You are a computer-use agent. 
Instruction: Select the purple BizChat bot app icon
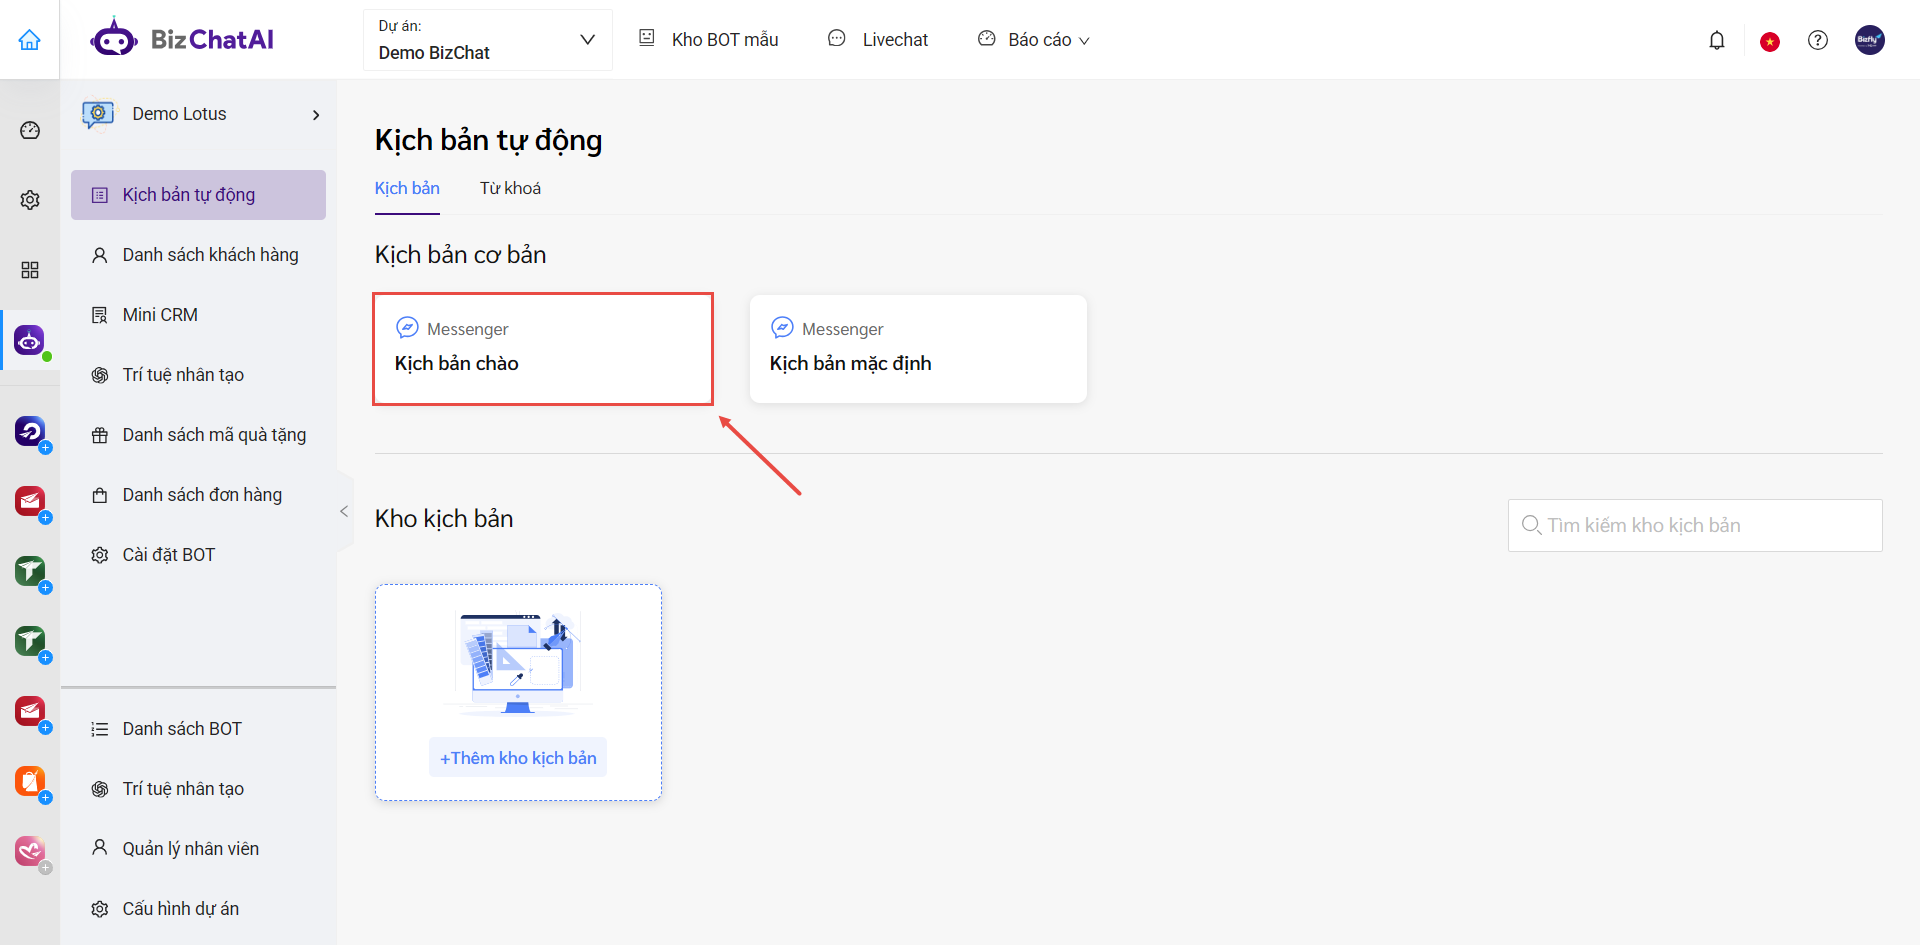click(30, 340)
